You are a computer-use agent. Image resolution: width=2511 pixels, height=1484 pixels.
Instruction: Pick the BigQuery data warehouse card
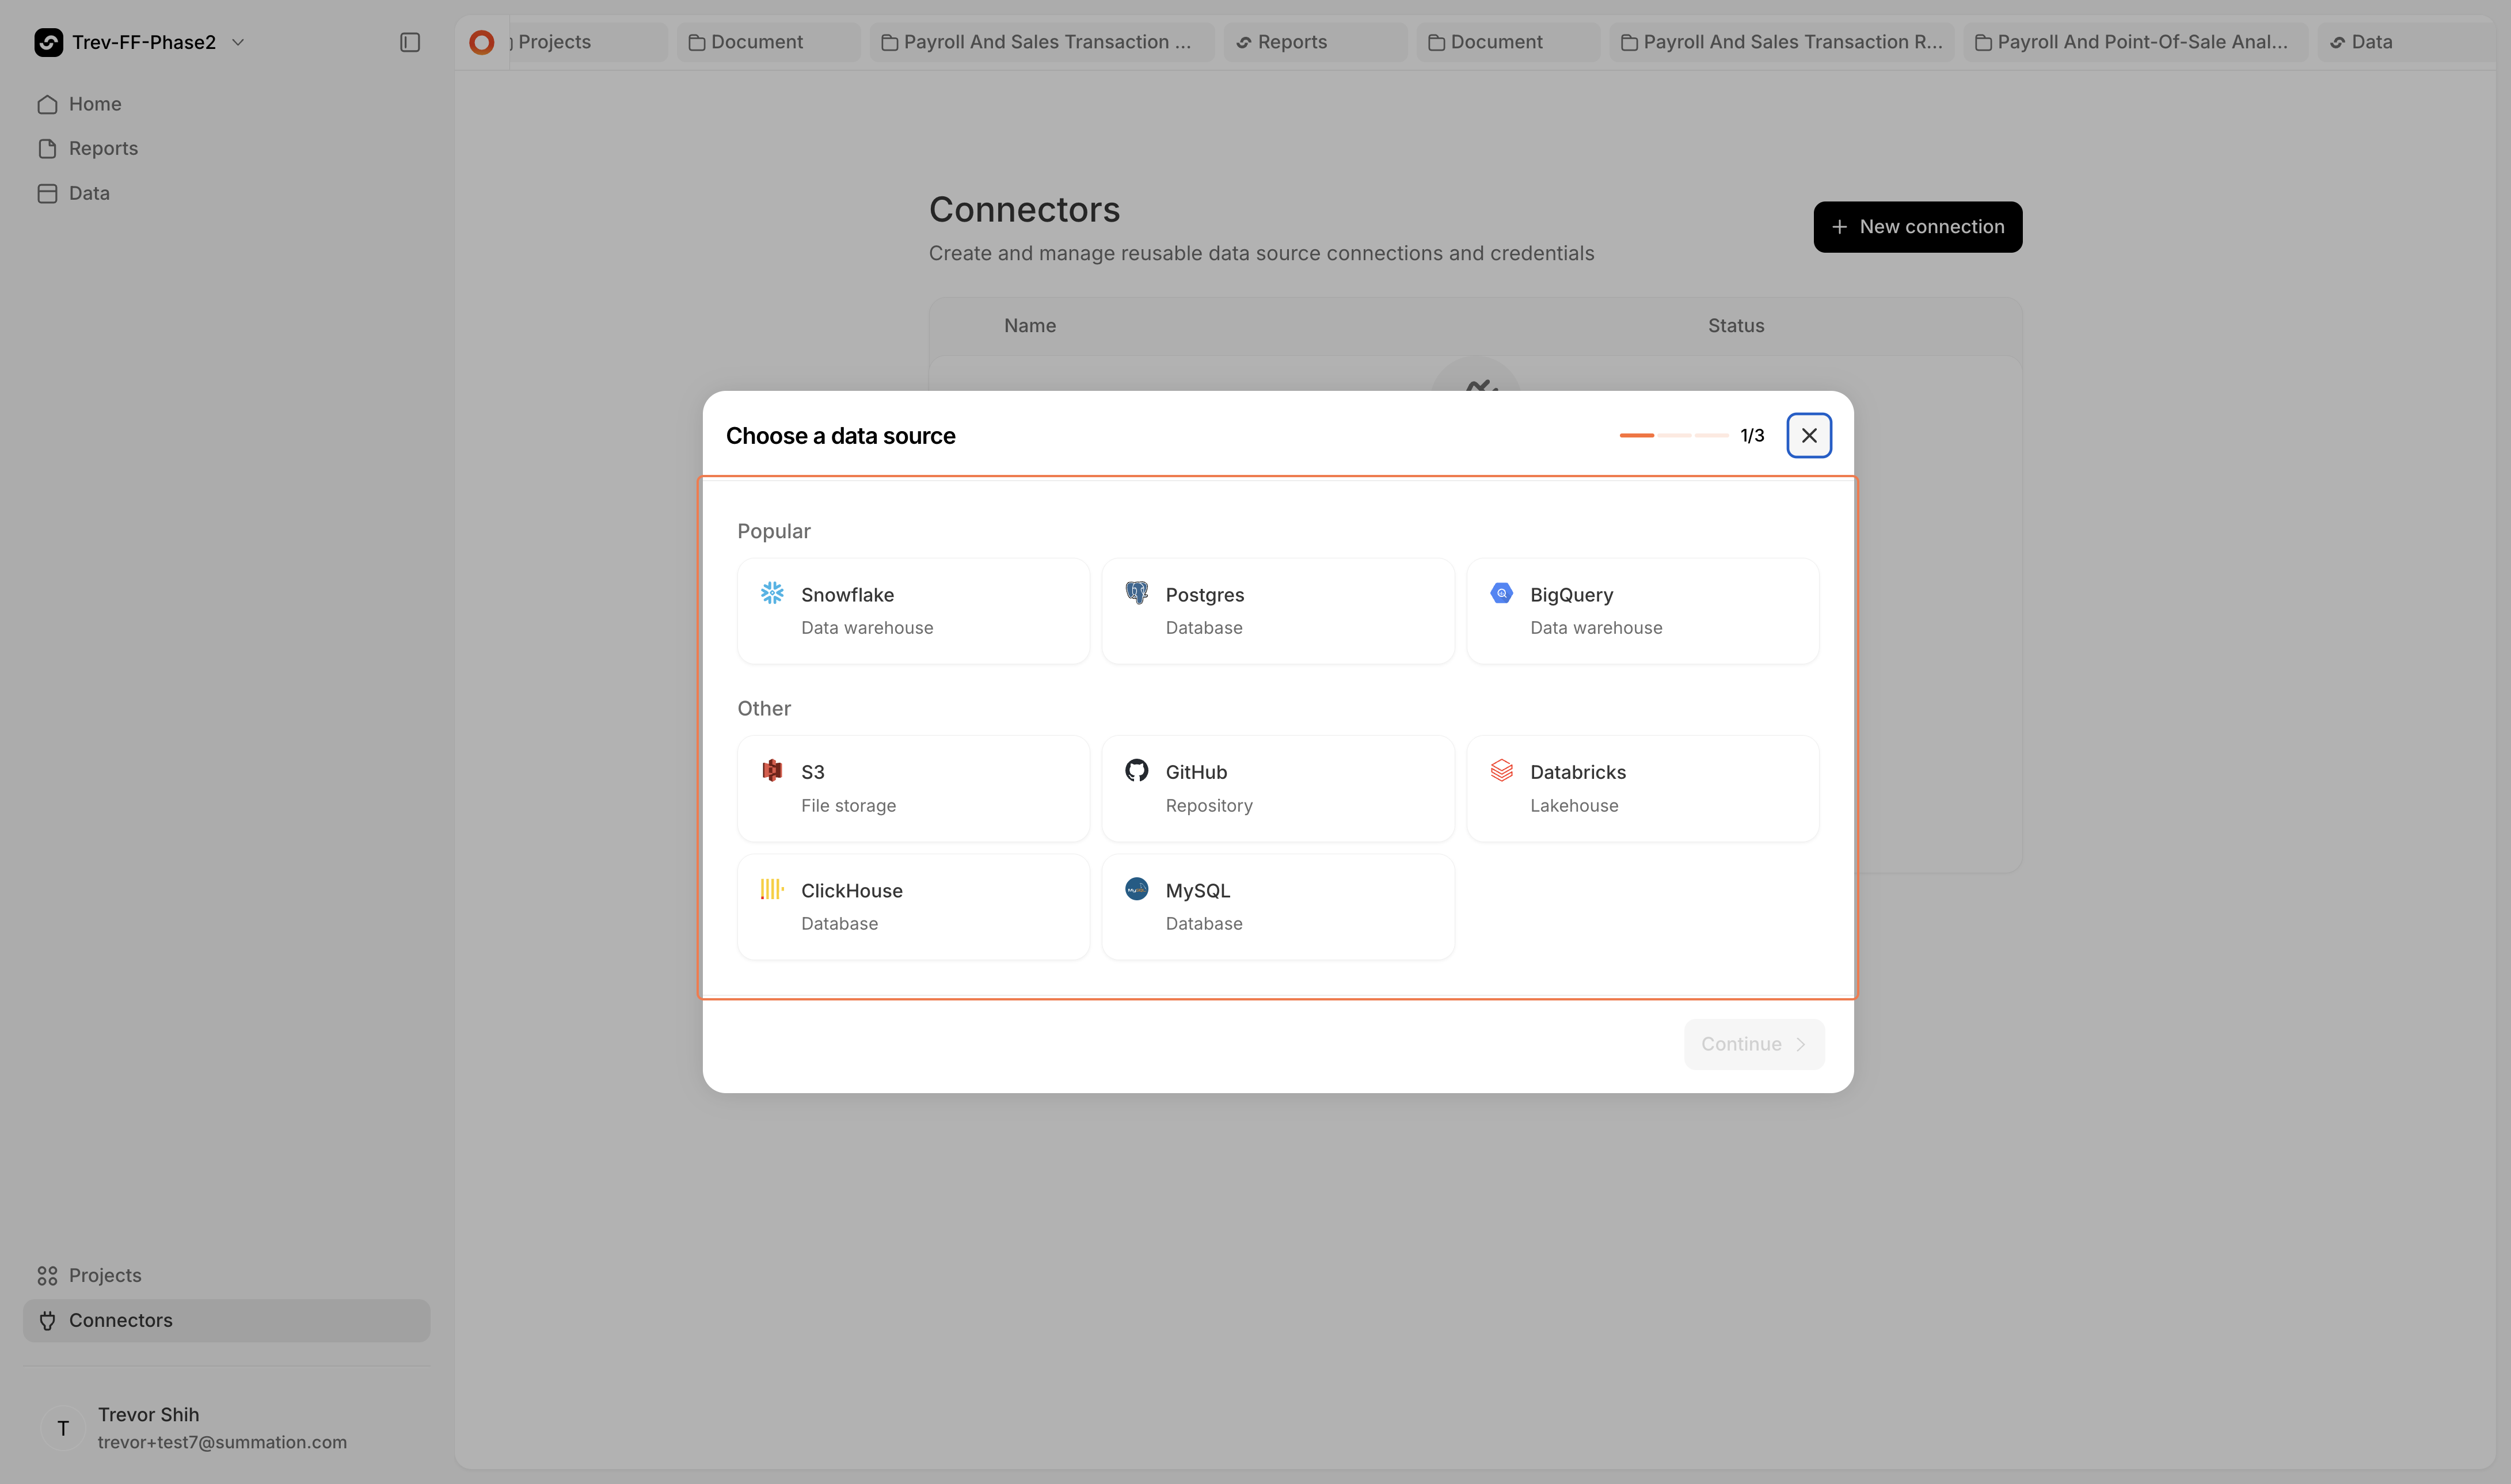(1642, 611)
